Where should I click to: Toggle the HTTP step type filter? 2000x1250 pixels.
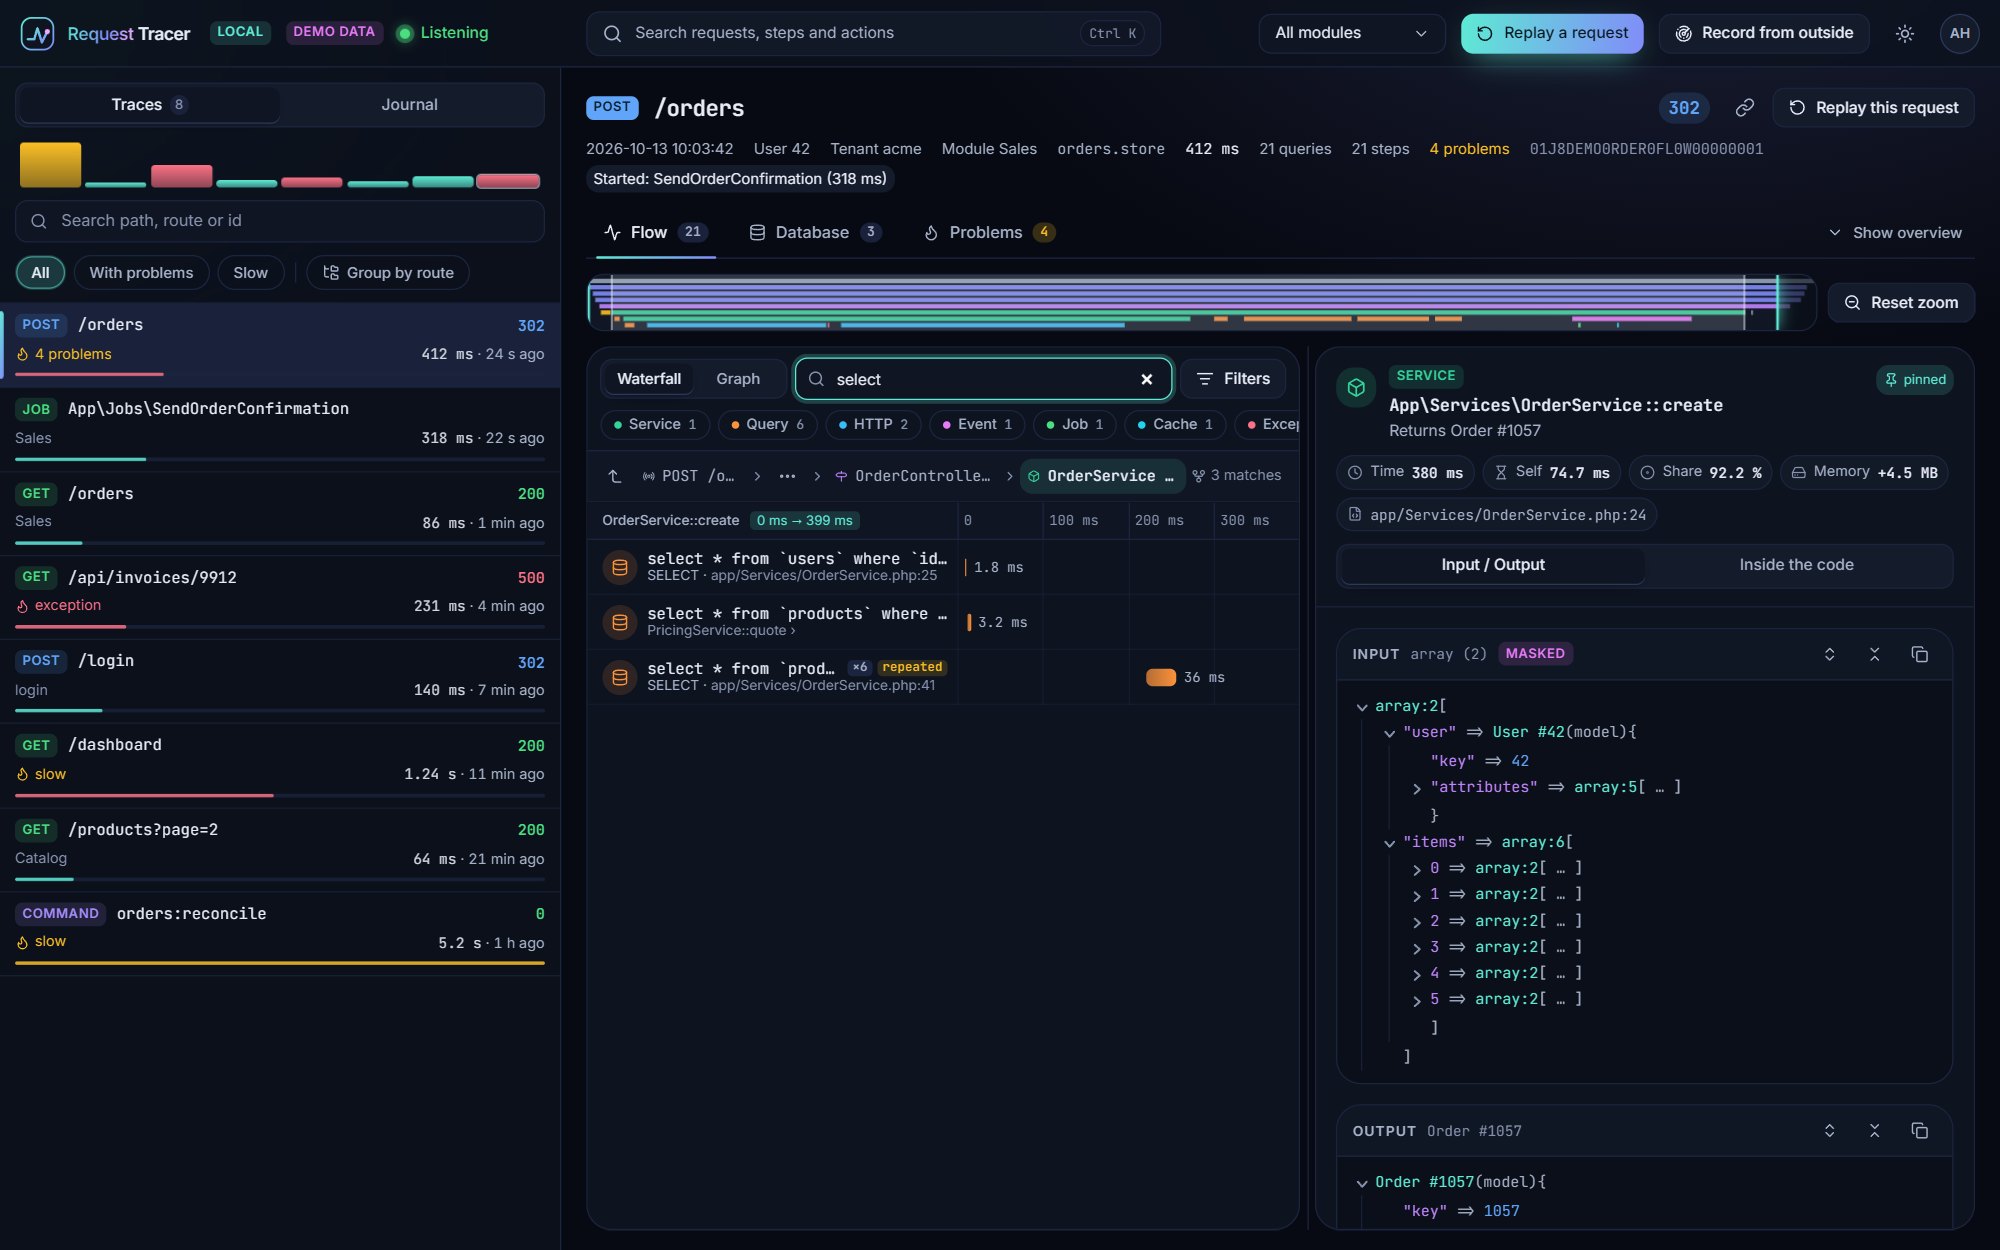click(873, 424)
